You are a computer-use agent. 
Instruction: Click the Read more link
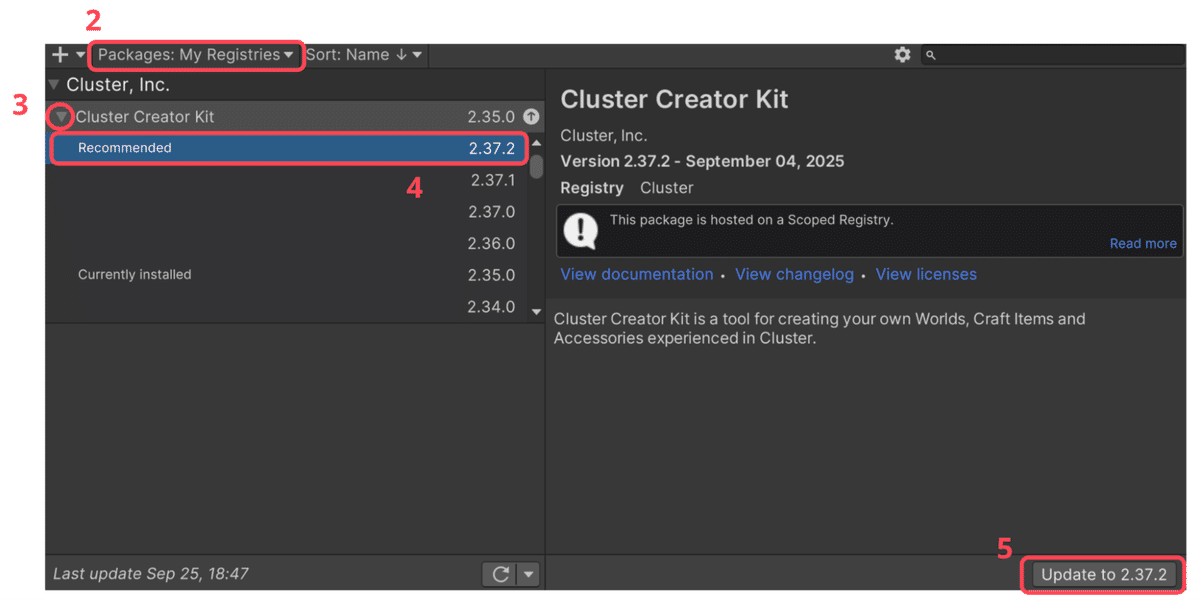(1142, 243)
